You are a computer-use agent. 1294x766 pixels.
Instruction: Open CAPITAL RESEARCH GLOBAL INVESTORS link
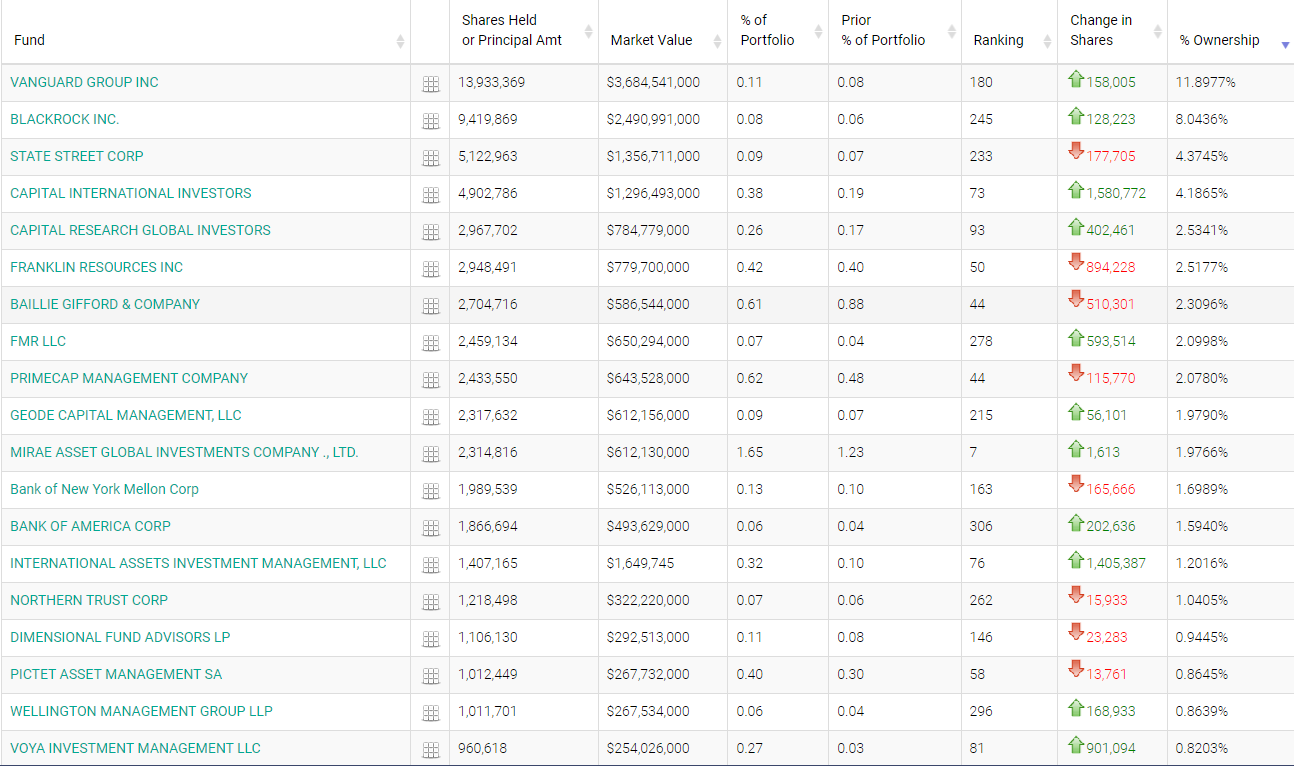click(140, 230)
